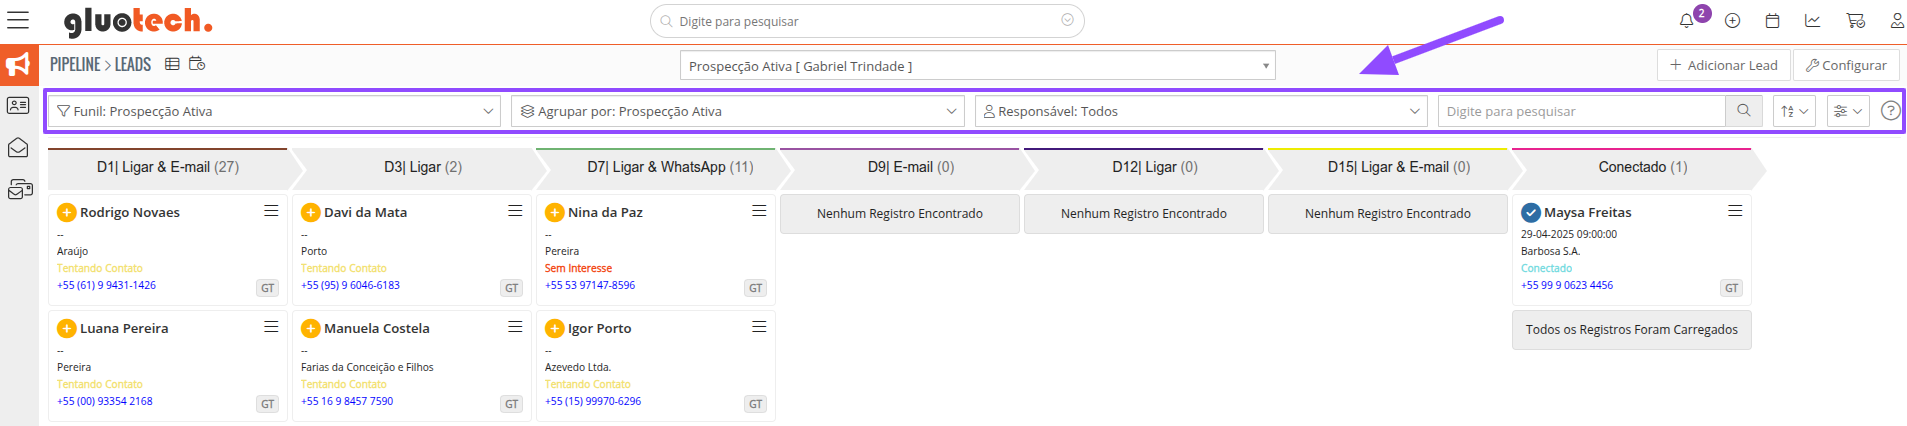
Task: Open the A-Z sort order dropdown
Action: 1794,111
